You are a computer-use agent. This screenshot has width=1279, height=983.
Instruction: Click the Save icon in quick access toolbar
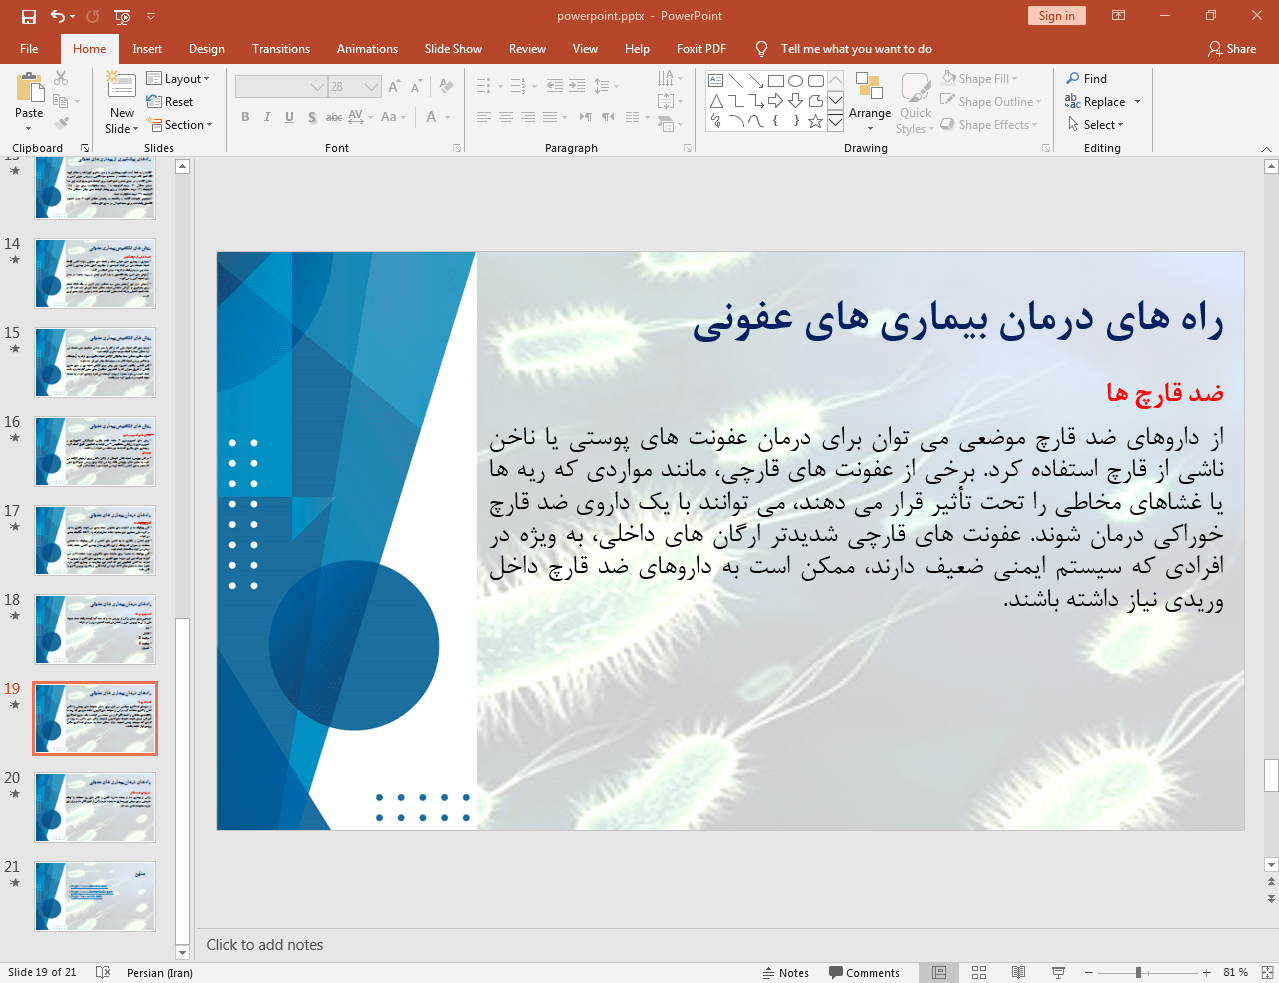coord(28,16)
